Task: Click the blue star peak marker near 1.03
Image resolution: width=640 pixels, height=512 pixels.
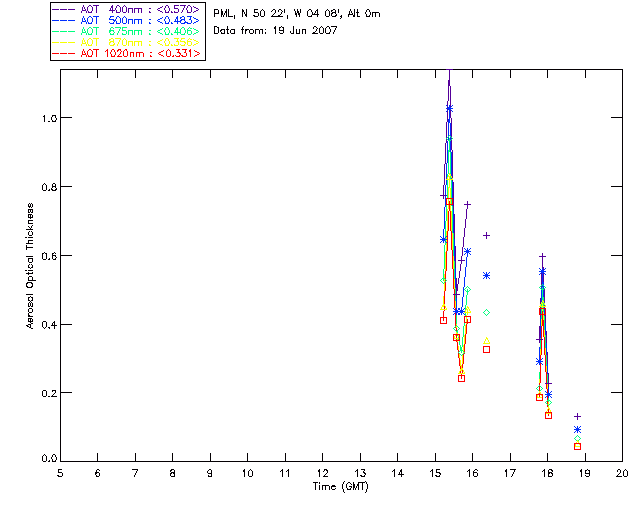Action: tap(449, 109)
